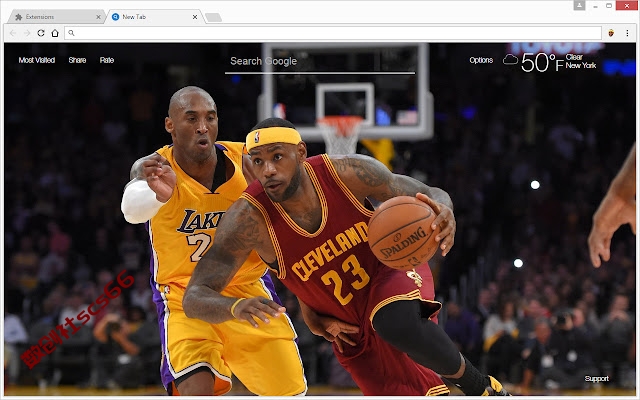This screenshot has height=400, width=640.
Task: Click the 50°F temperature reading
Action: 542,63
